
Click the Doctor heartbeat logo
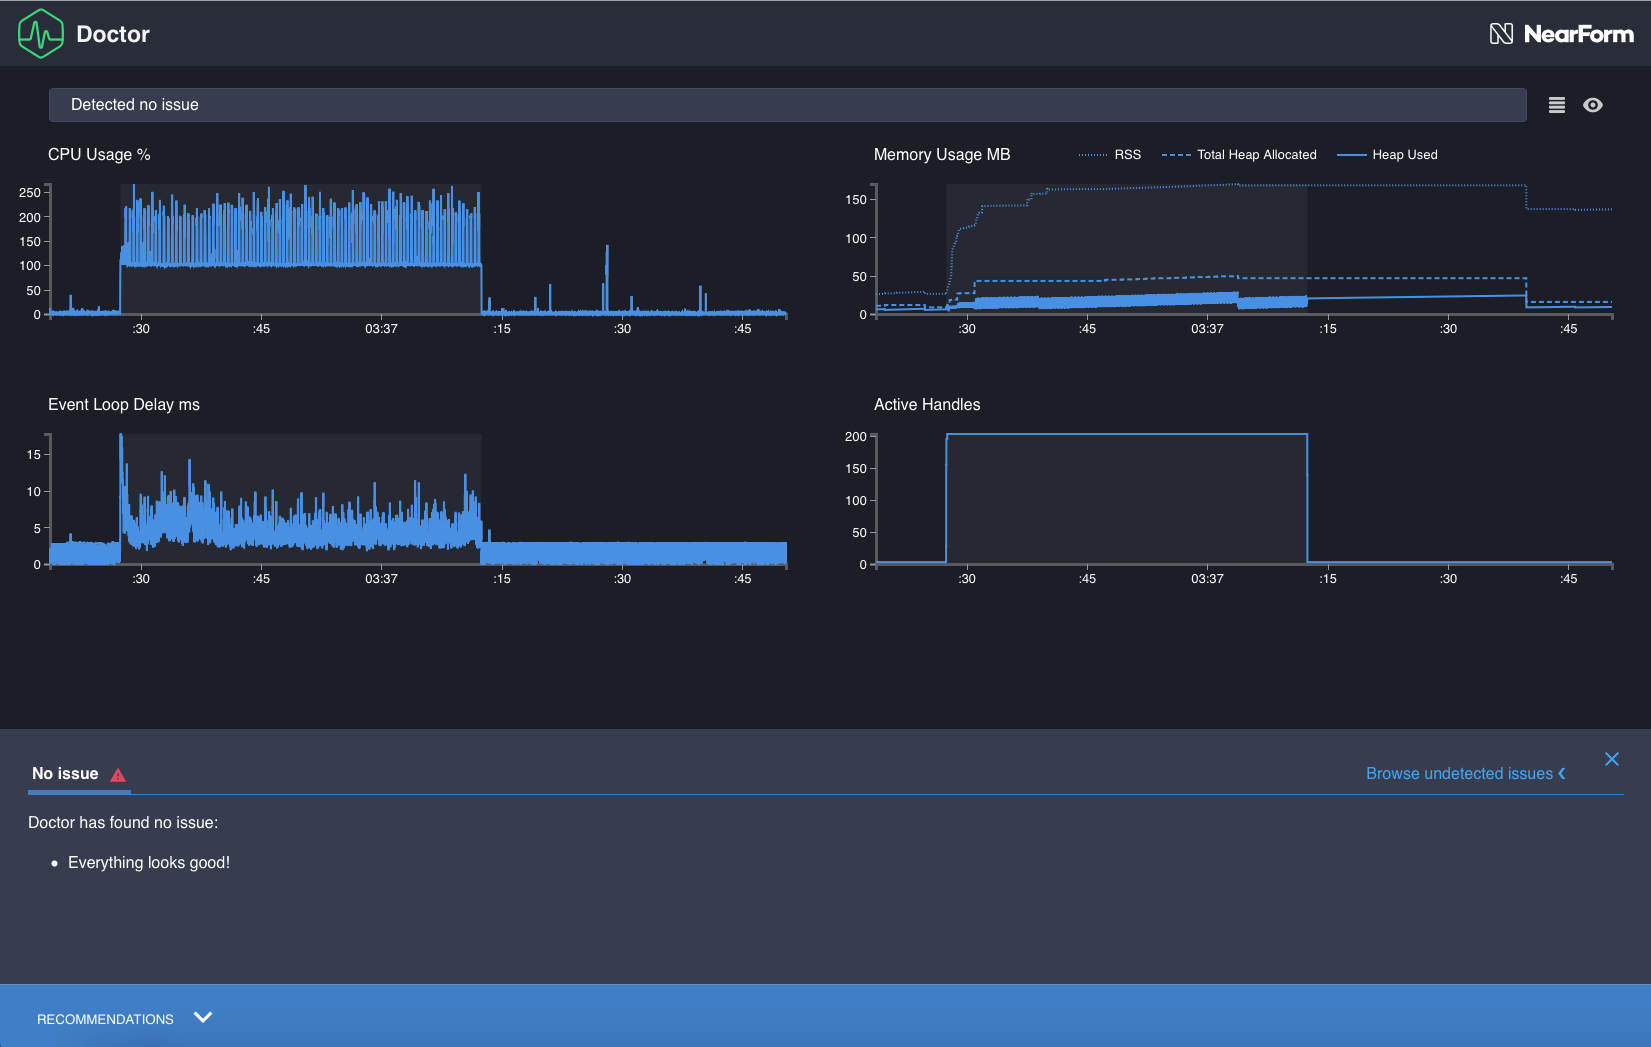[x=40, y=33]
